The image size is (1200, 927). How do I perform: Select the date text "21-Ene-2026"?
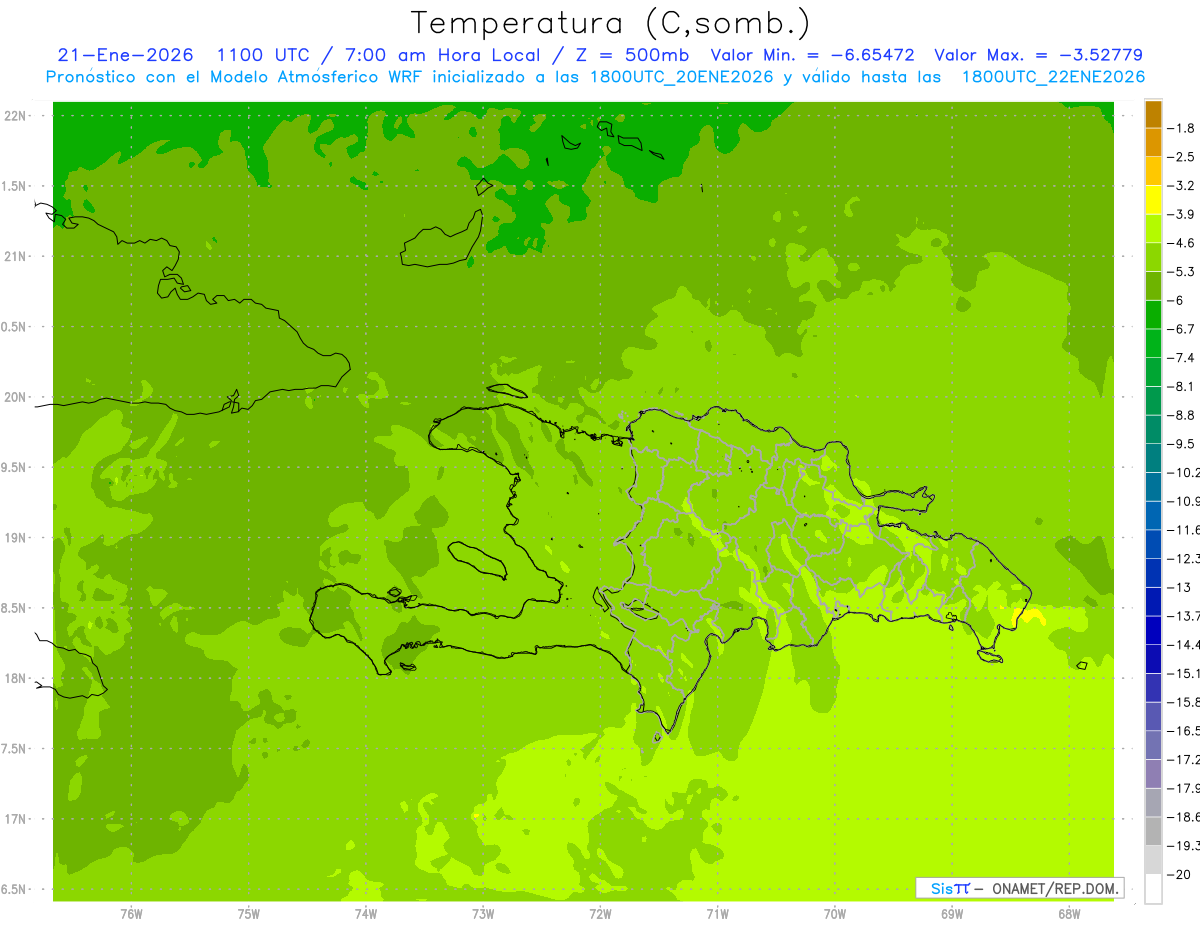click(x=125, y=55)
